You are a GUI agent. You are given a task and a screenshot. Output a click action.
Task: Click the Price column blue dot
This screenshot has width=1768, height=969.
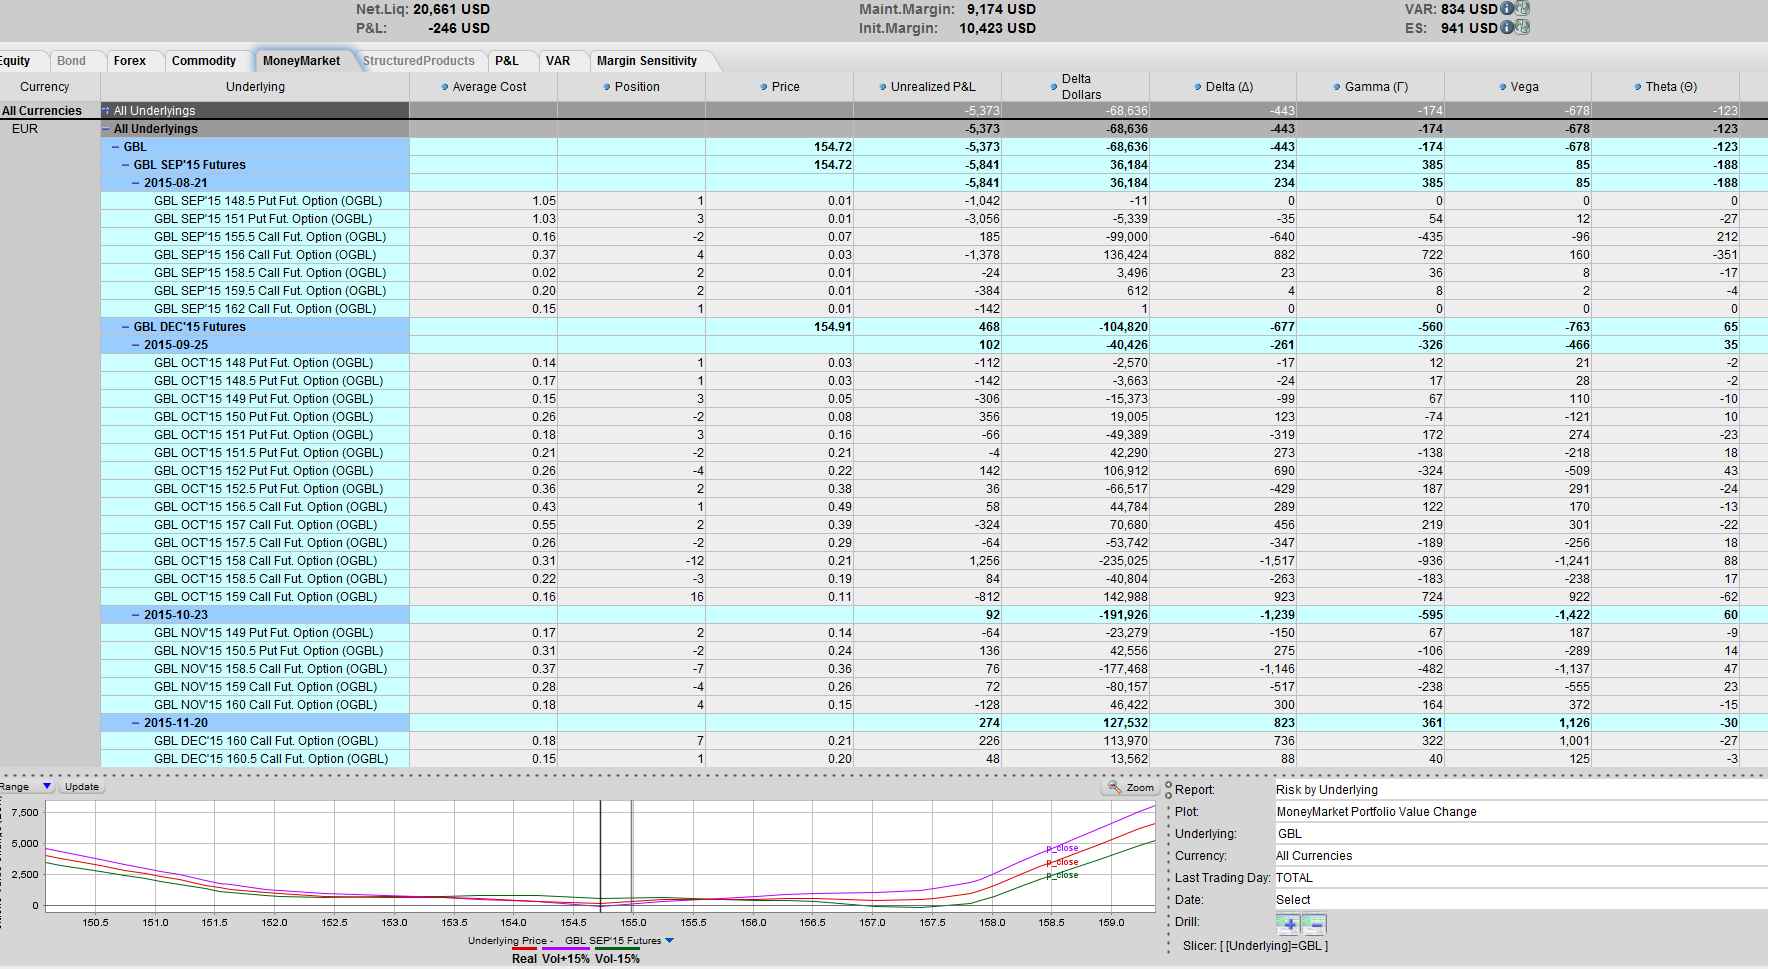tap(764, 87)
